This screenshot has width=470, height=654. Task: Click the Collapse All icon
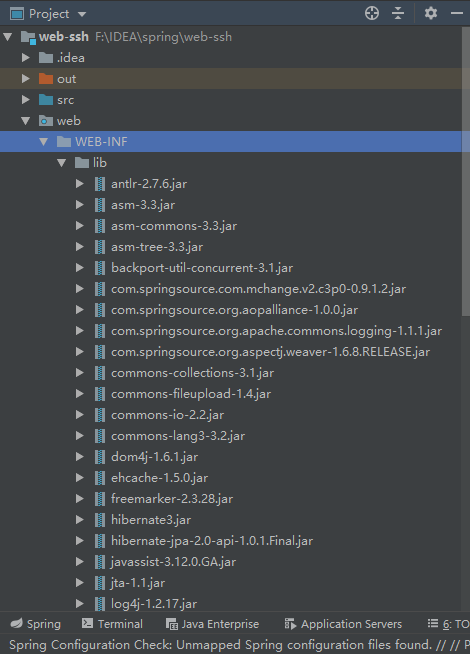pos(398,13)
